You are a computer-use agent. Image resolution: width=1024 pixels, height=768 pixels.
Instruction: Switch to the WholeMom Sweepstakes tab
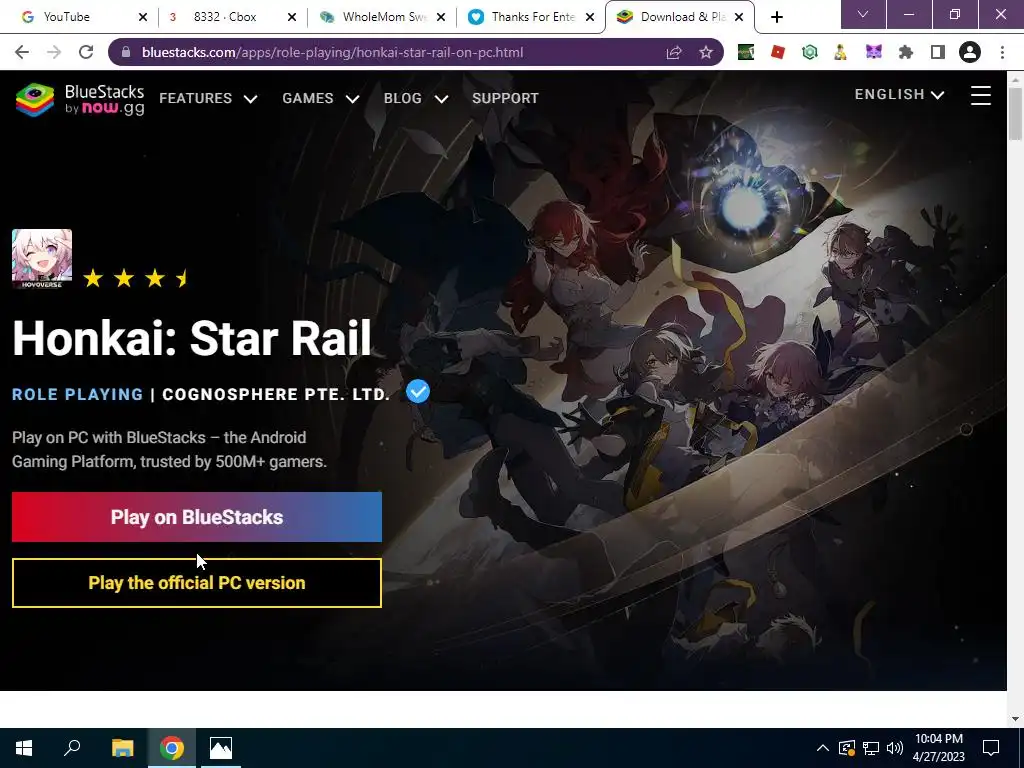[383, 17]
